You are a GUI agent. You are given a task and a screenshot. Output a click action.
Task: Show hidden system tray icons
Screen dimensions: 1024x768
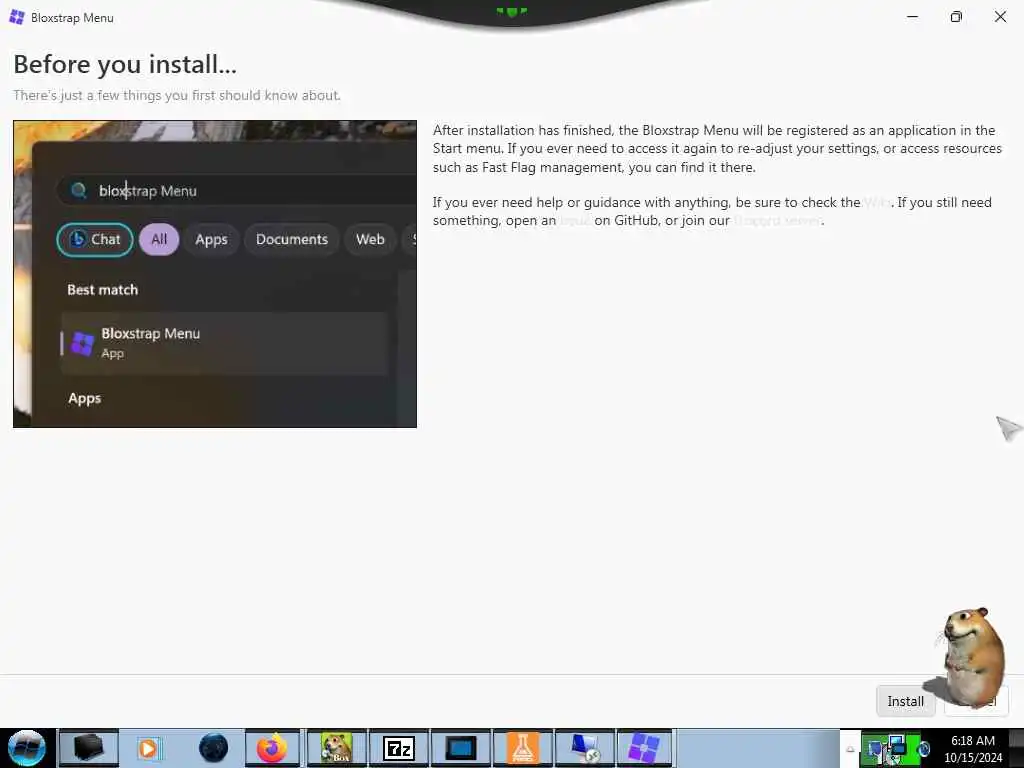850,749
